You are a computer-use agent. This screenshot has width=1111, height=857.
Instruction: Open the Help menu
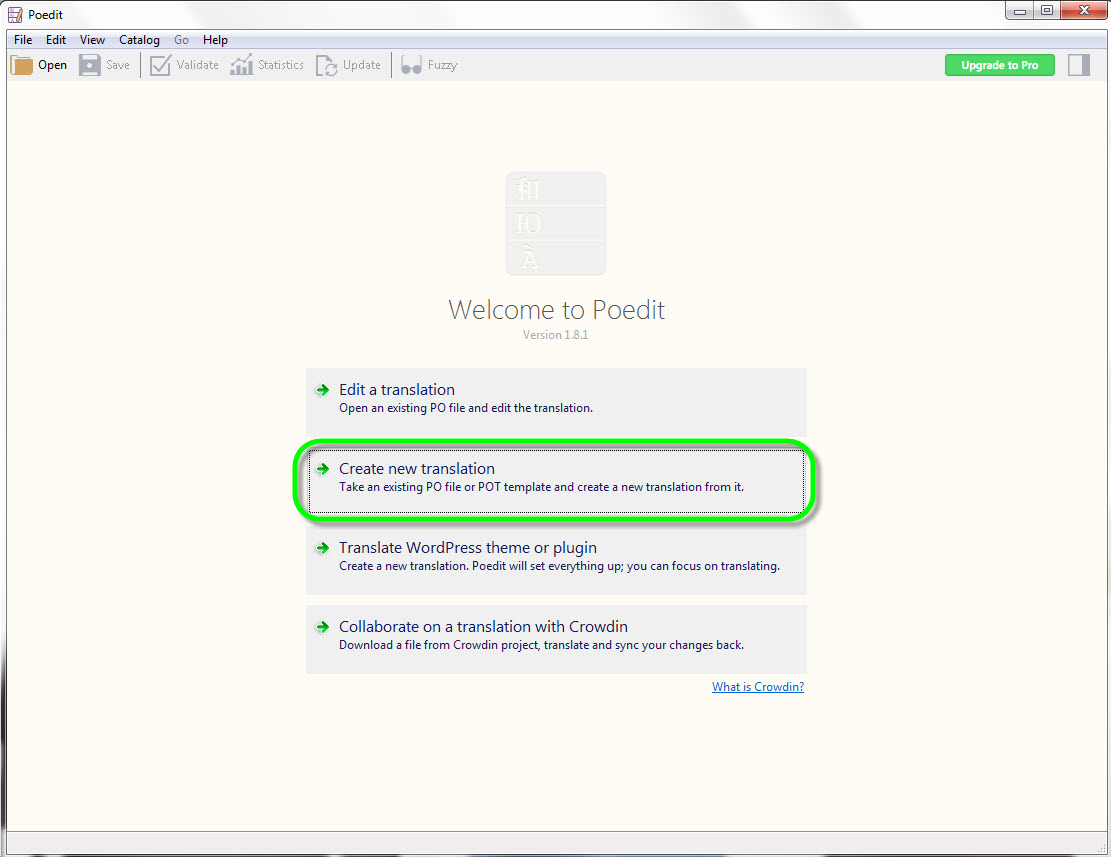pos(215,40)
